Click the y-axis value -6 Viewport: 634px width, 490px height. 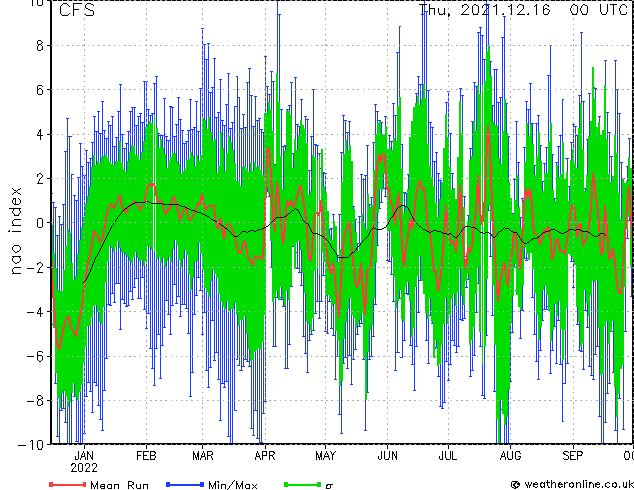pos(35,357)
